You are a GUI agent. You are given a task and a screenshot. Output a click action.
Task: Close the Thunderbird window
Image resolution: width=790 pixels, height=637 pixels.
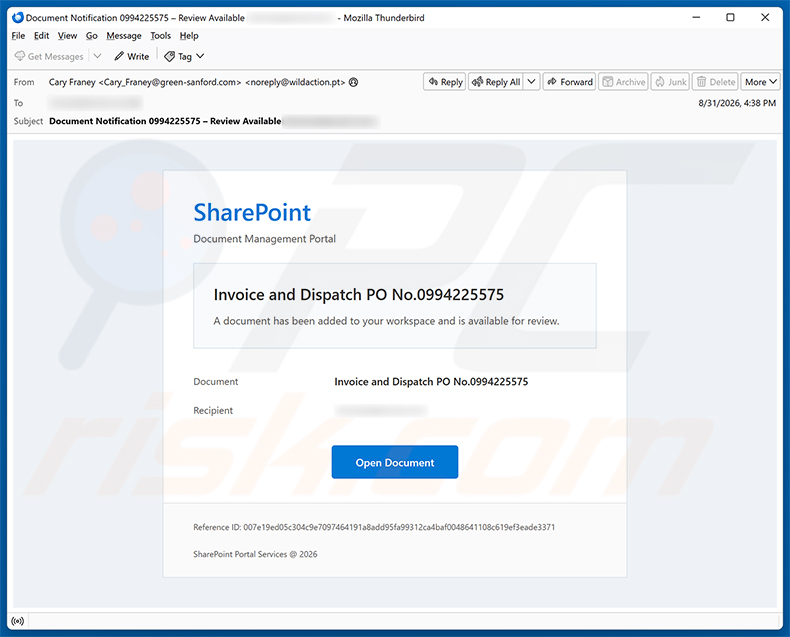[765, 18]
